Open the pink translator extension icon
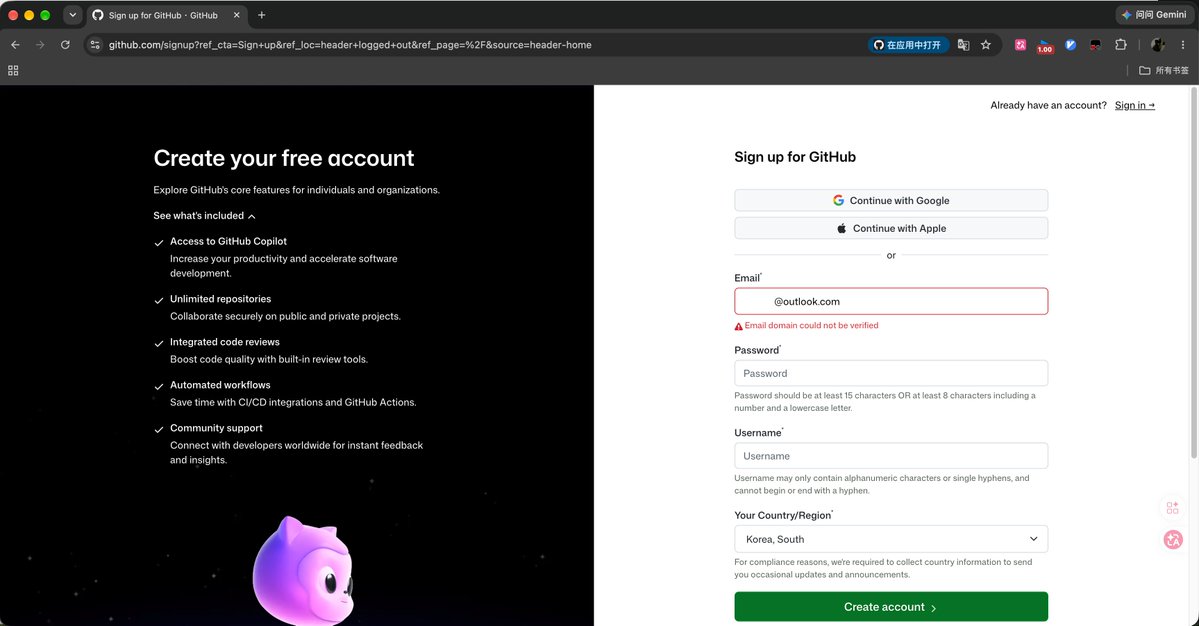 pyautogui.click(x=1020, y=45)
